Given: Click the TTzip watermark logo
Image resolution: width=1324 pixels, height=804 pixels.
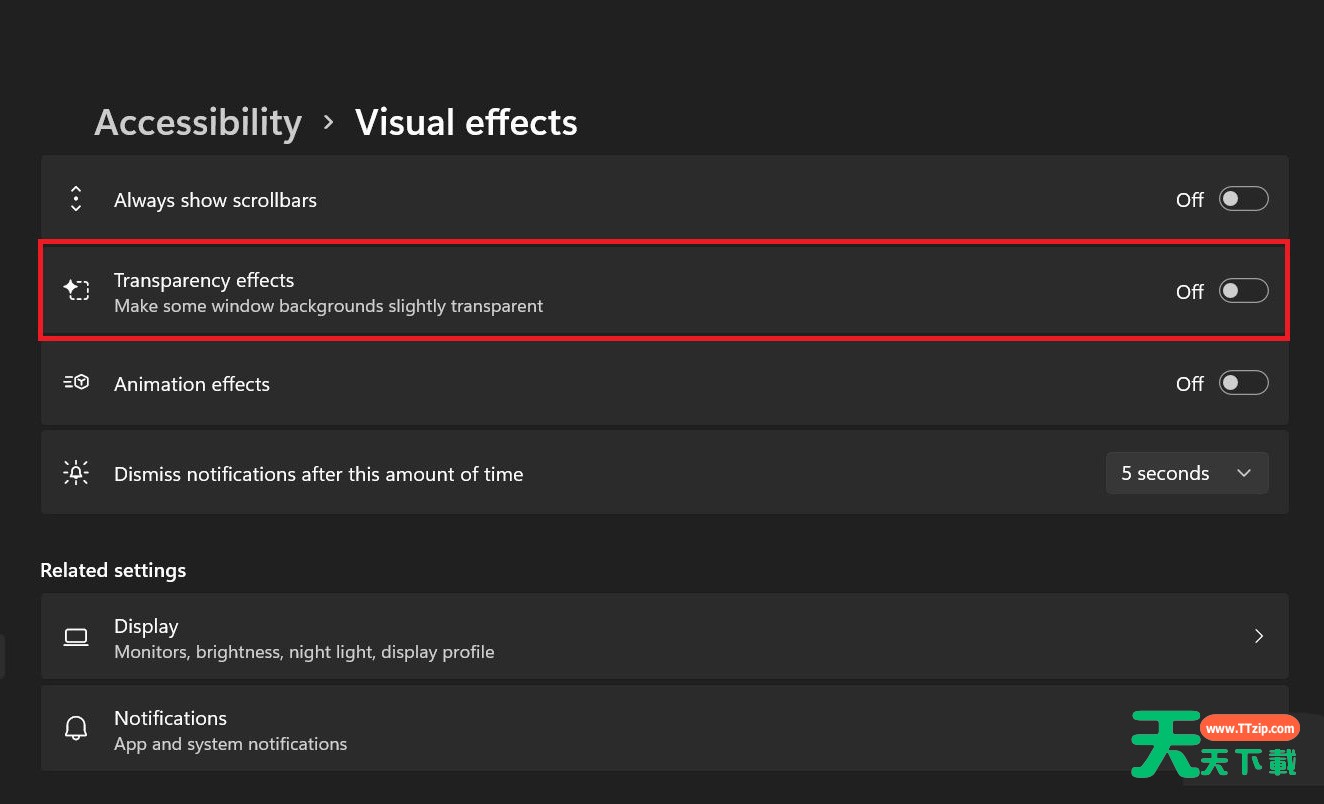Looking at the screenshot, I should [1214, 744].
